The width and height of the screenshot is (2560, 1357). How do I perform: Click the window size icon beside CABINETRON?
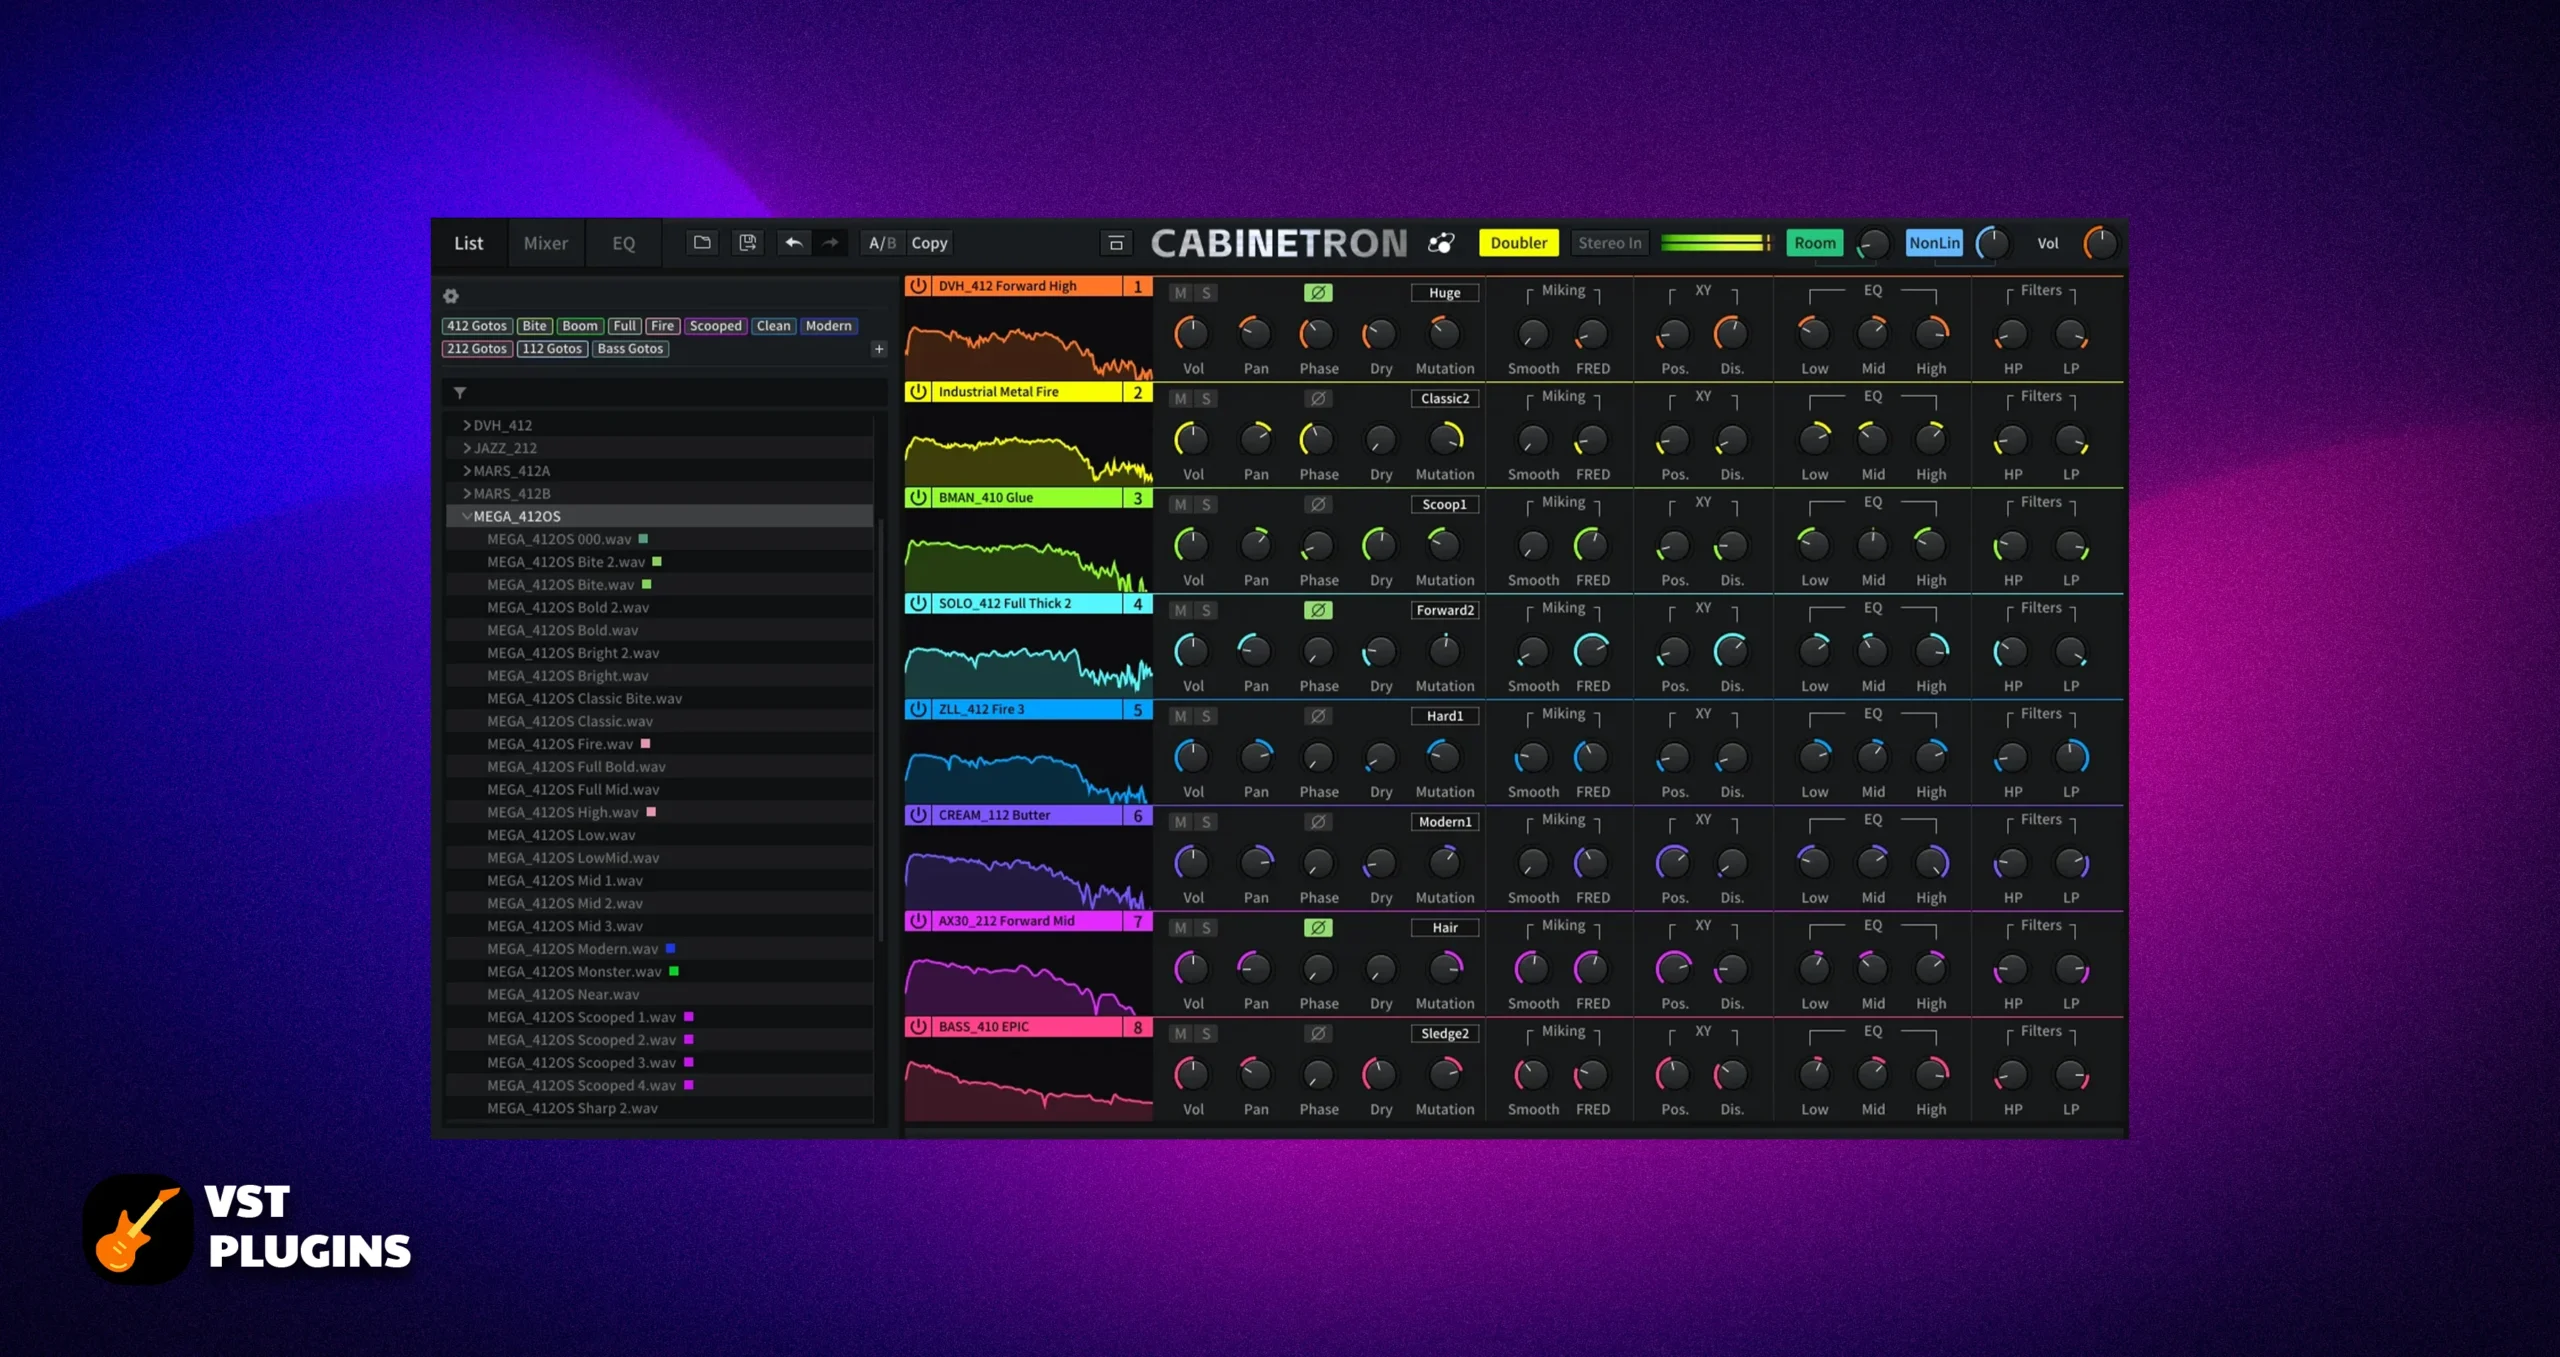[1116, 243]
